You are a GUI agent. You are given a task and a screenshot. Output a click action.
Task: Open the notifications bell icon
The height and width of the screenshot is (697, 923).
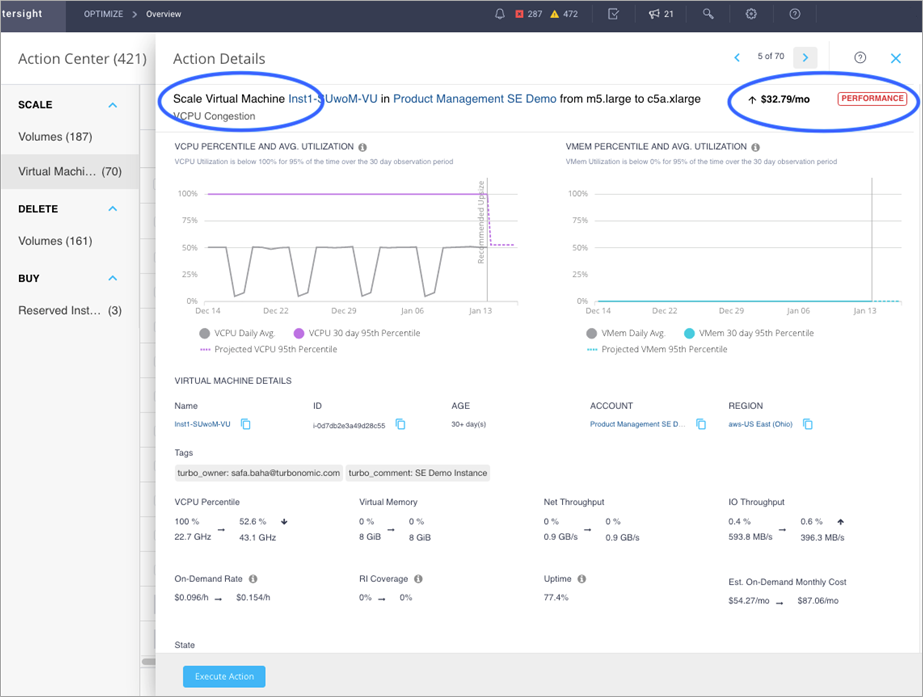499,14
